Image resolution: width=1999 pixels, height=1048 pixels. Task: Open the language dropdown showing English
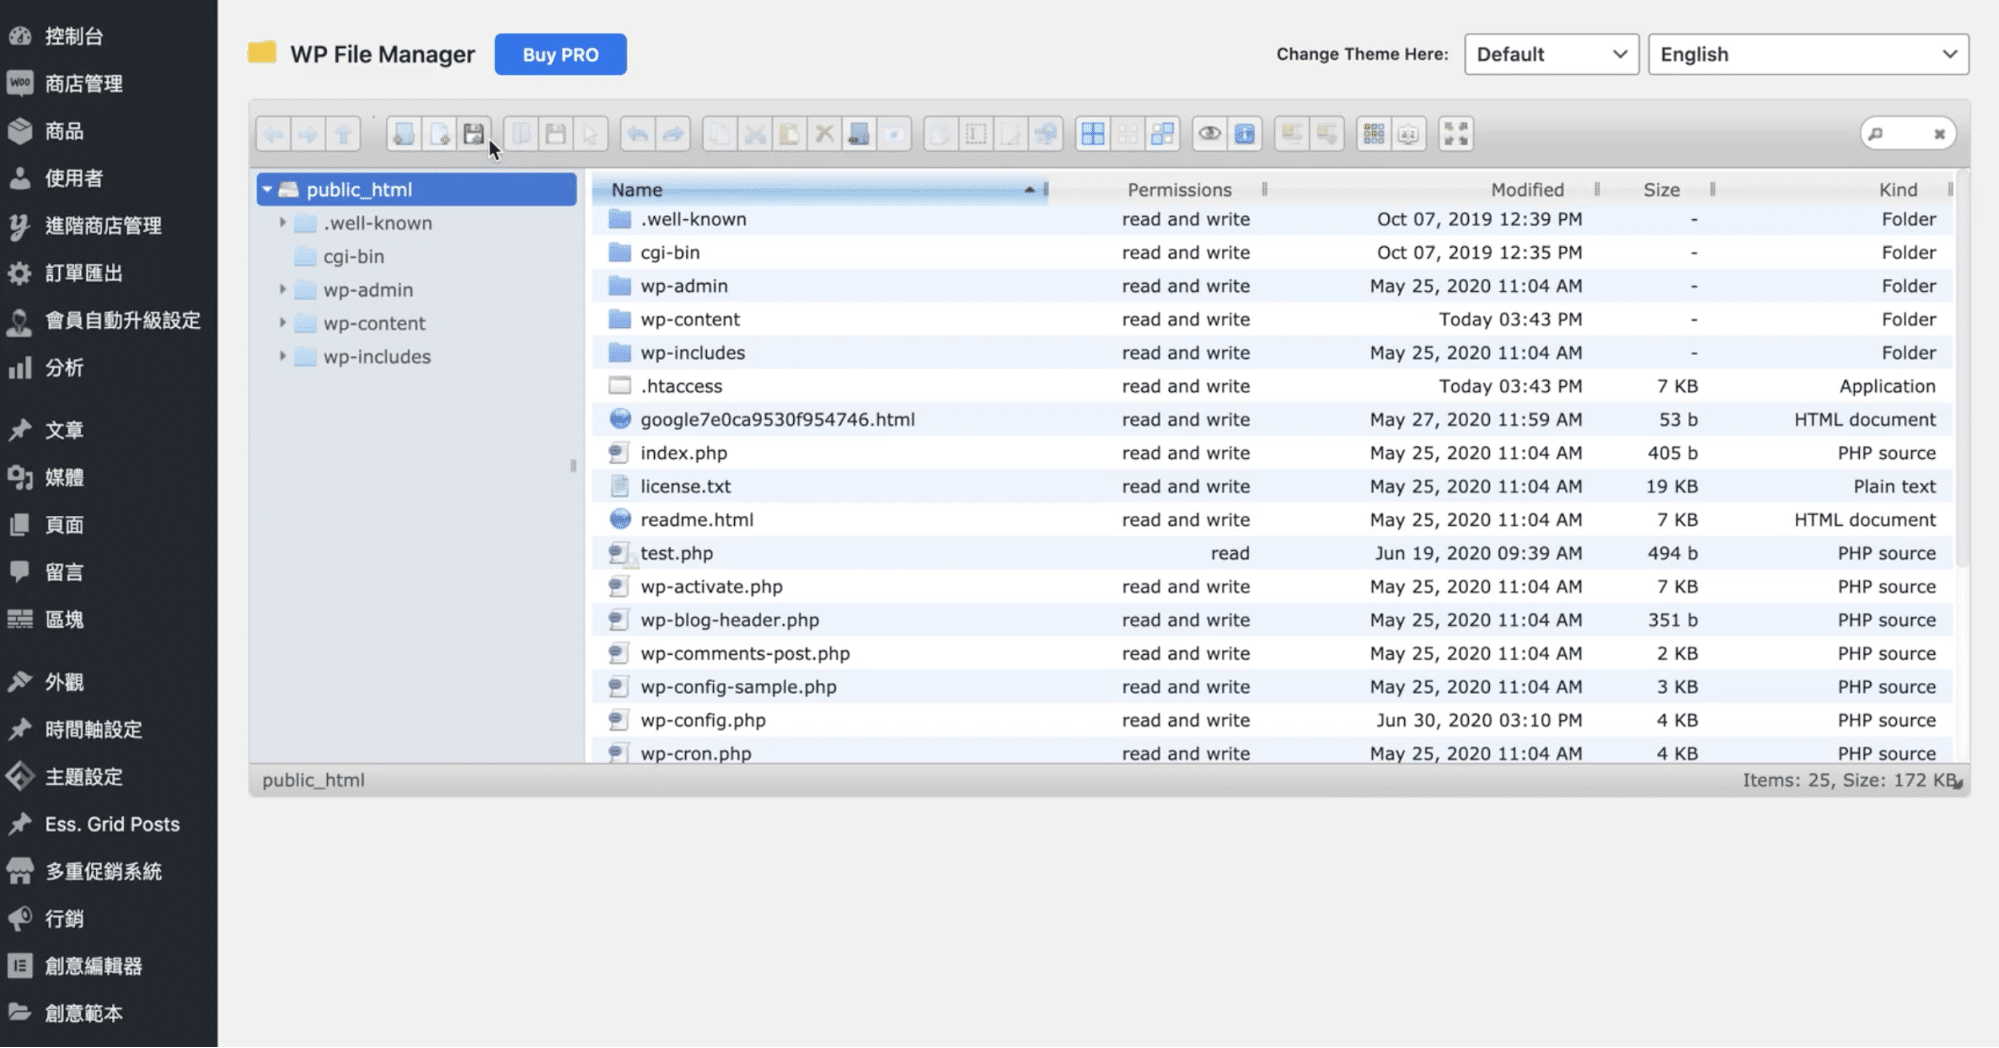[x=1807, y=54]
